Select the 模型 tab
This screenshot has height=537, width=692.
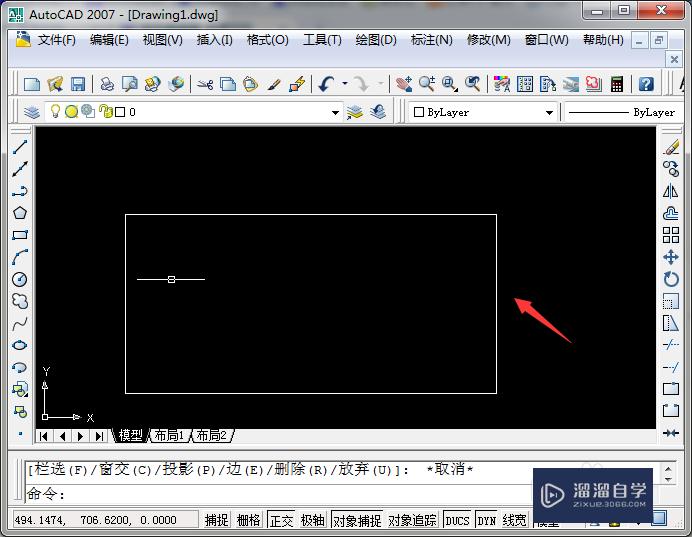130,436
